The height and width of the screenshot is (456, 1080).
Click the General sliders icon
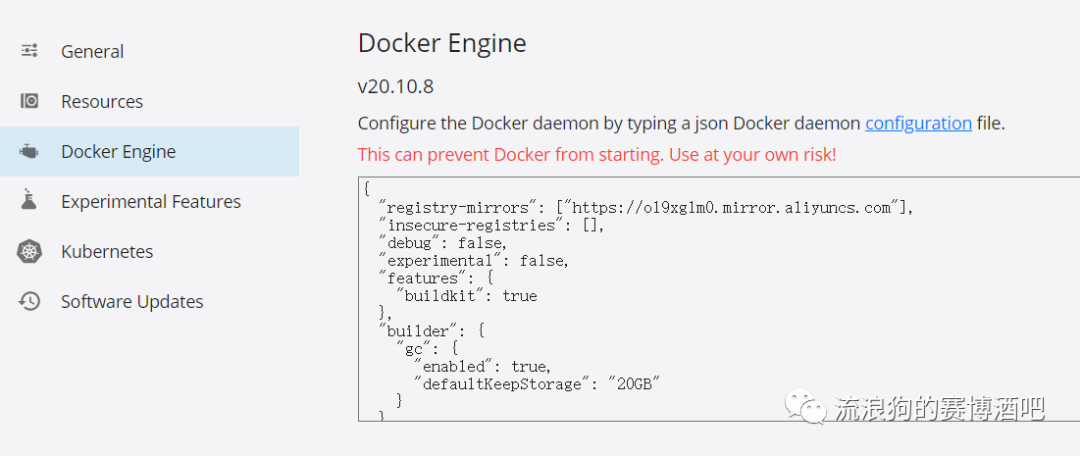tap(30, 51)
